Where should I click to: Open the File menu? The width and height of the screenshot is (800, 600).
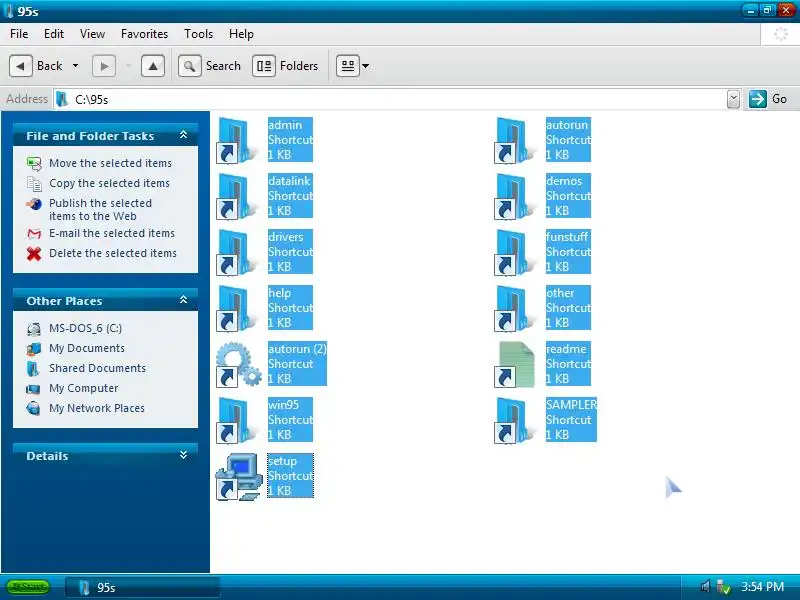pos(19,34)
